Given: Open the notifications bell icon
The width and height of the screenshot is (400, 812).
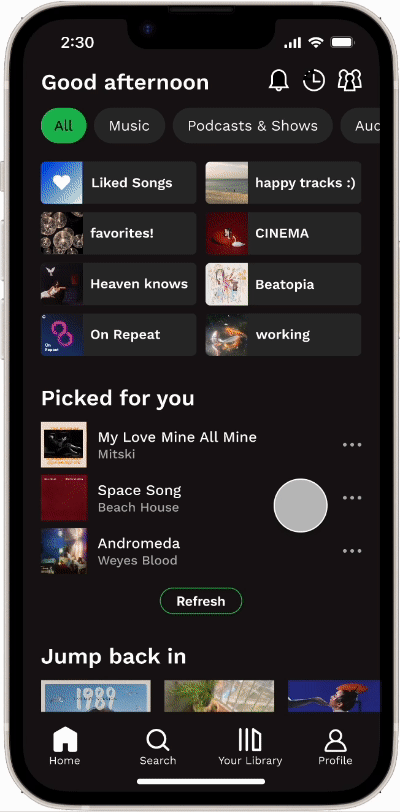Looking at the screenshot, I should 278,81.
